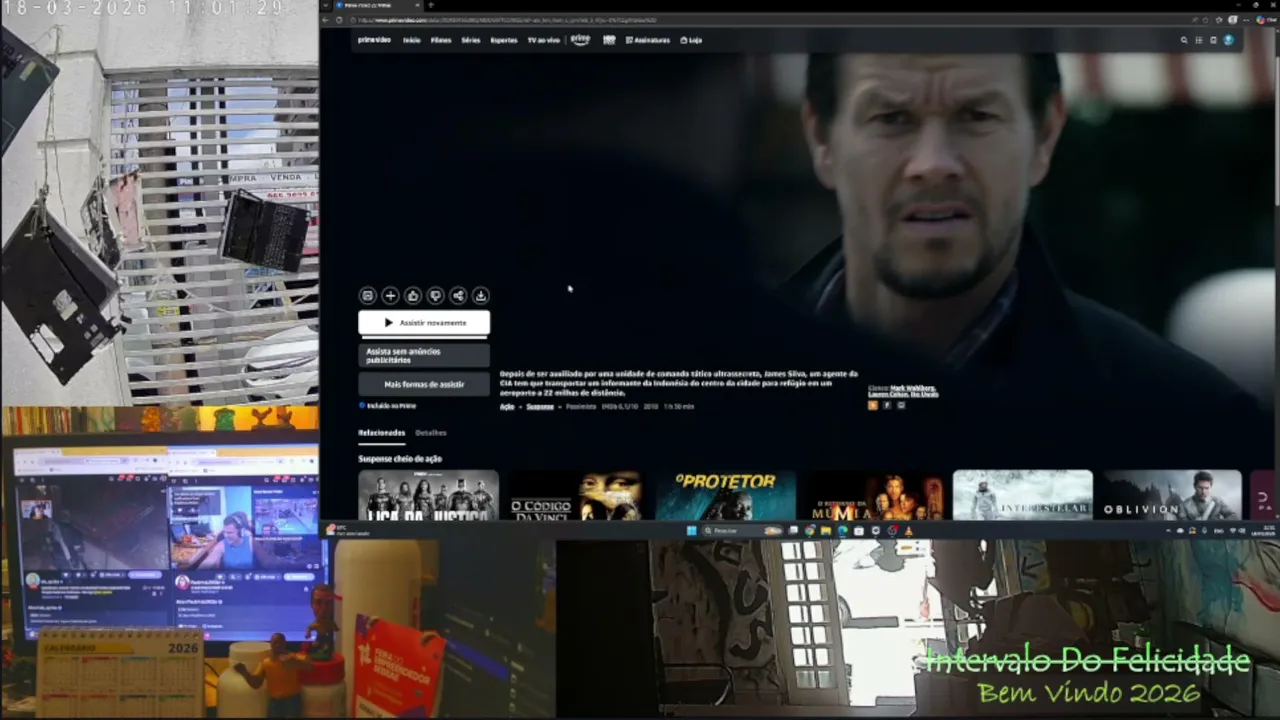Add the movie to watchlist with plus icon

(x=390, y=296)
